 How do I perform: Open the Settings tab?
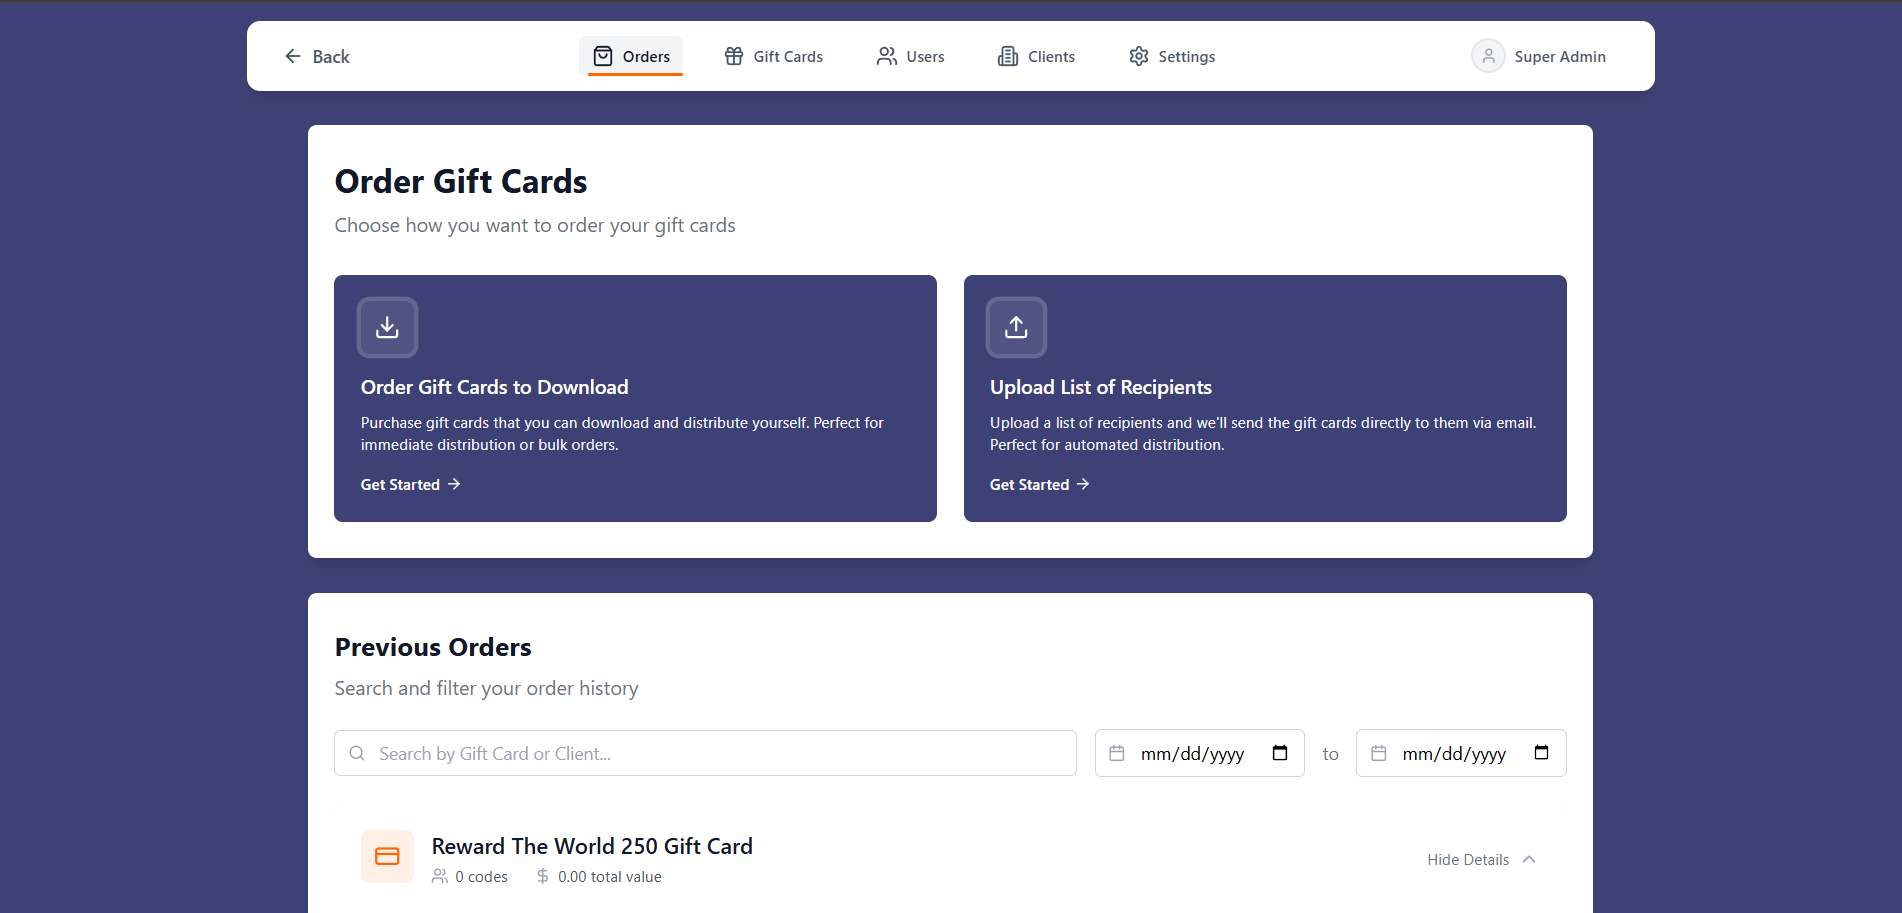click(1172, 57)
